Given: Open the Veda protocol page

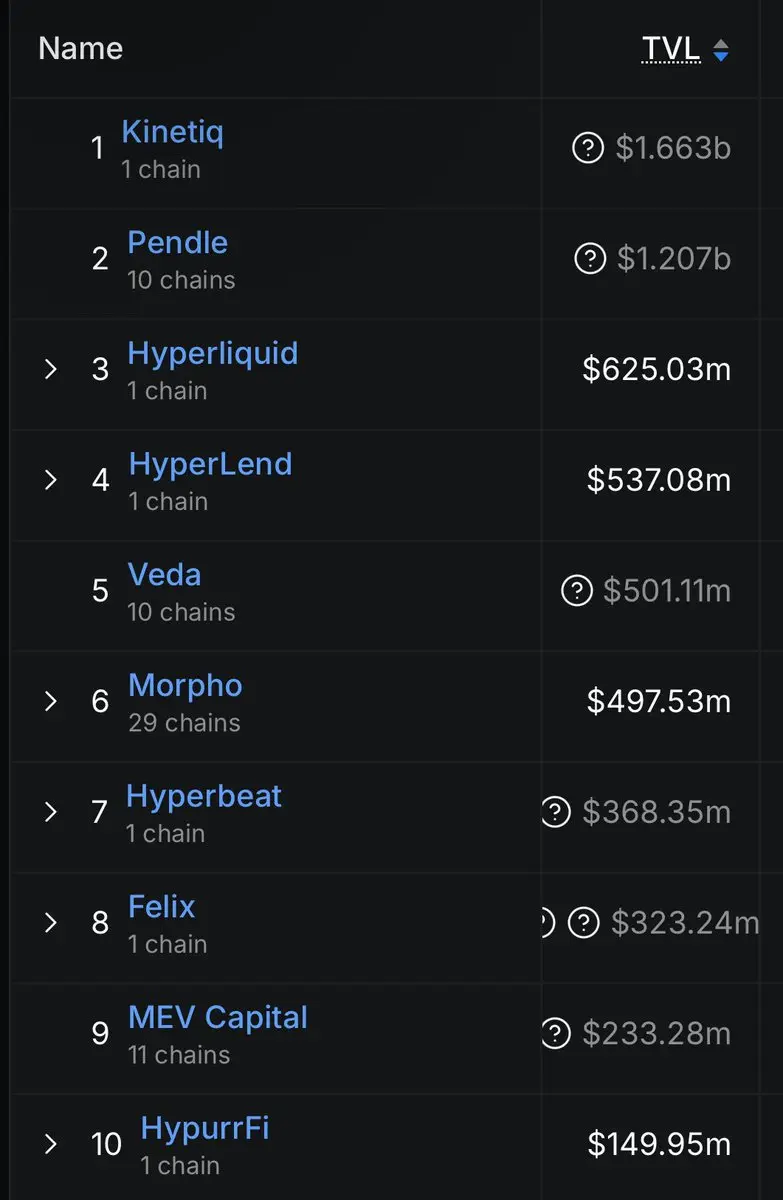Looking at the screenshot, I should pos(164,575).
